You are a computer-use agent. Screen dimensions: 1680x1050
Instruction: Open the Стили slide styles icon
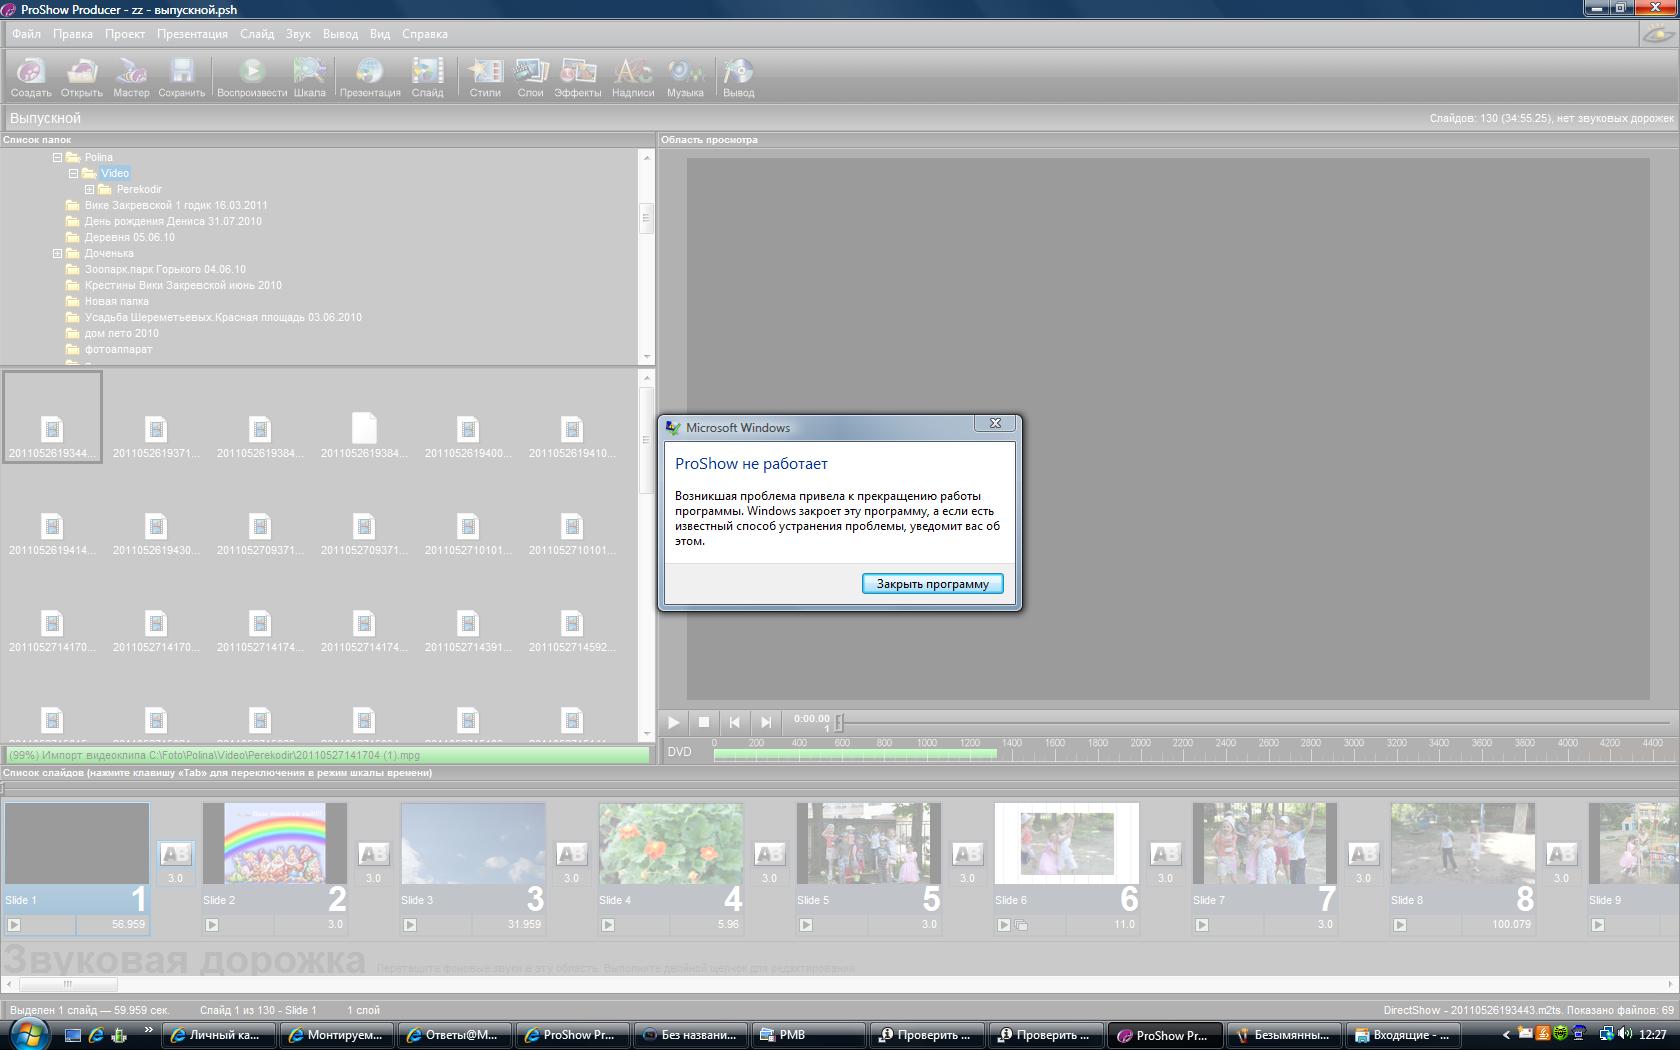(x=485, y=77)
